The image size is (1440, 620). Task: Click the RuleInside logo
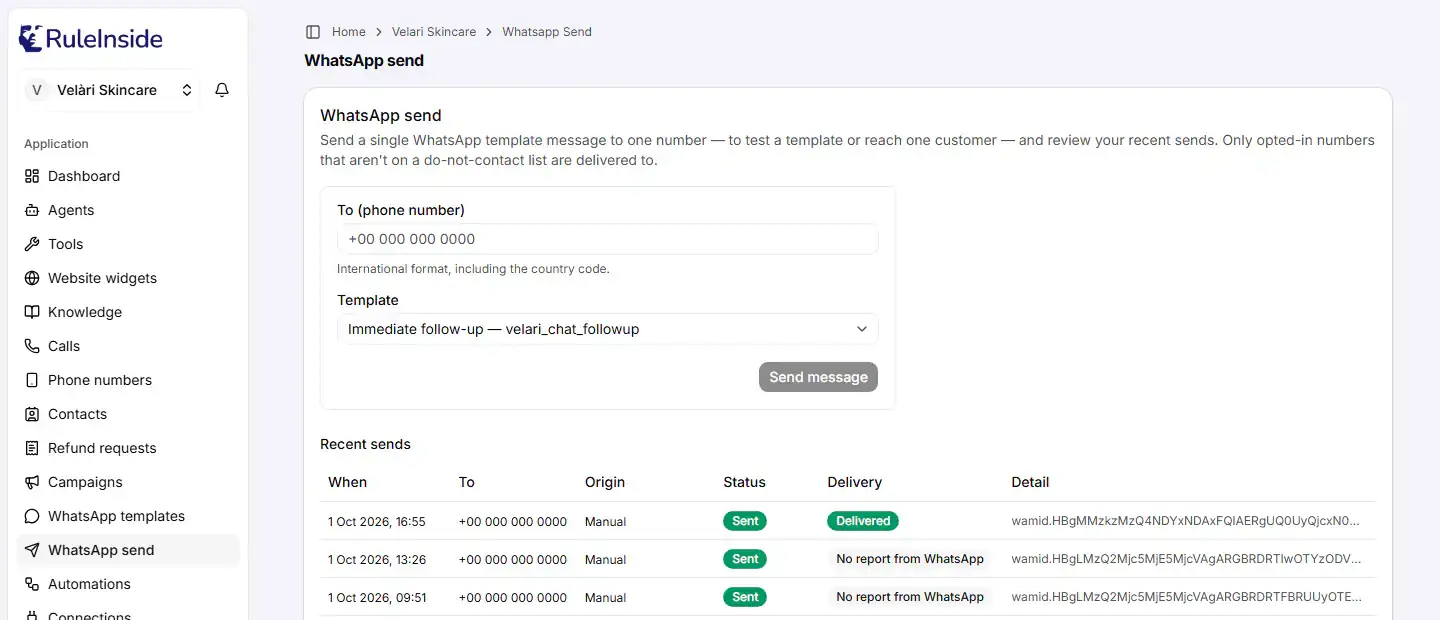[90, 39]
